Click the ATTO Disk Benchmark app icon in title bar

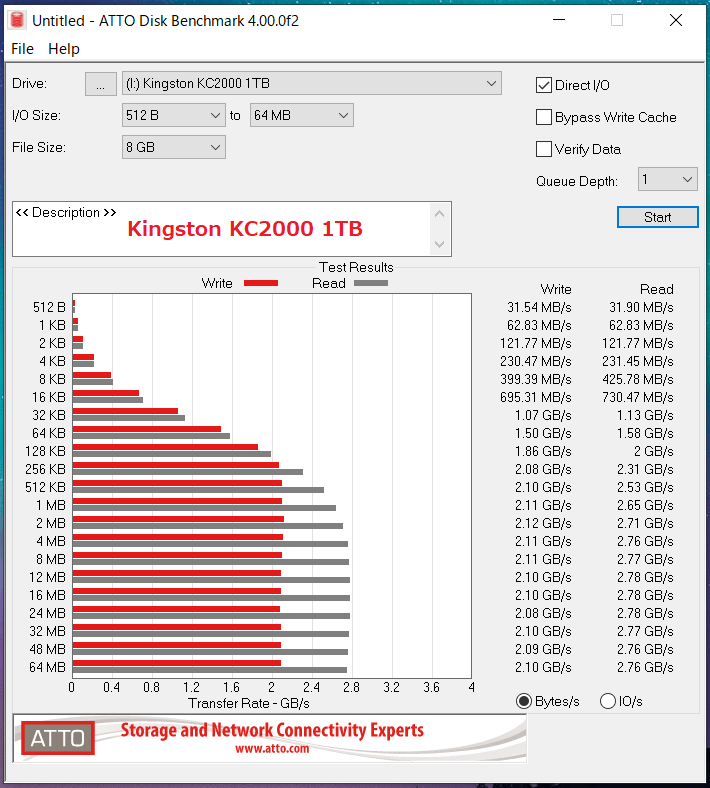[x=17, y=21]
